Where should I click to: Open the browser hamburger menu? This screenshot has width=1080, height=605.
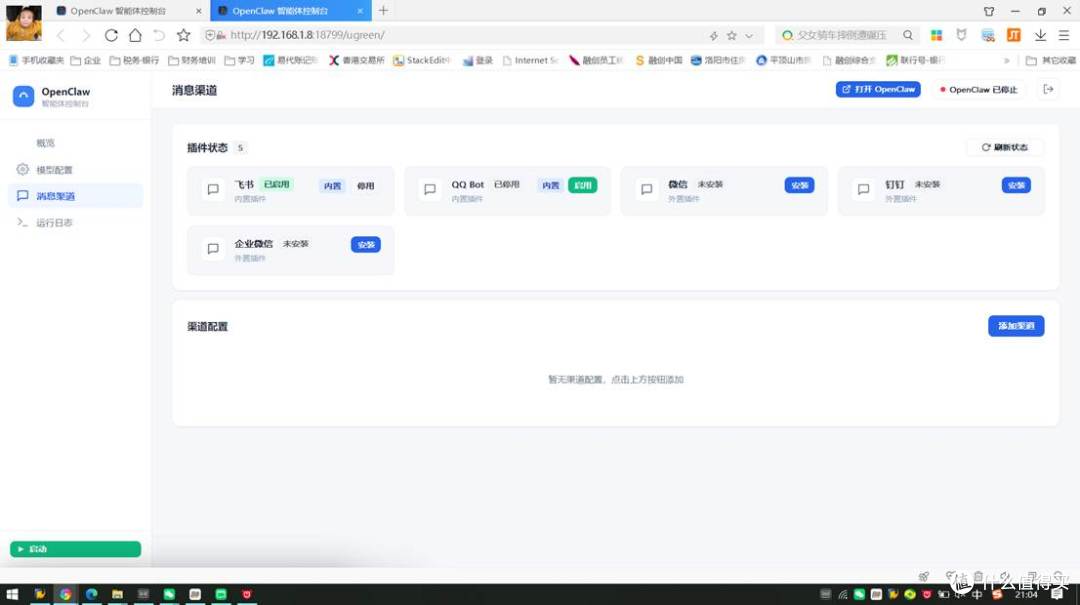pos(1064,35)
